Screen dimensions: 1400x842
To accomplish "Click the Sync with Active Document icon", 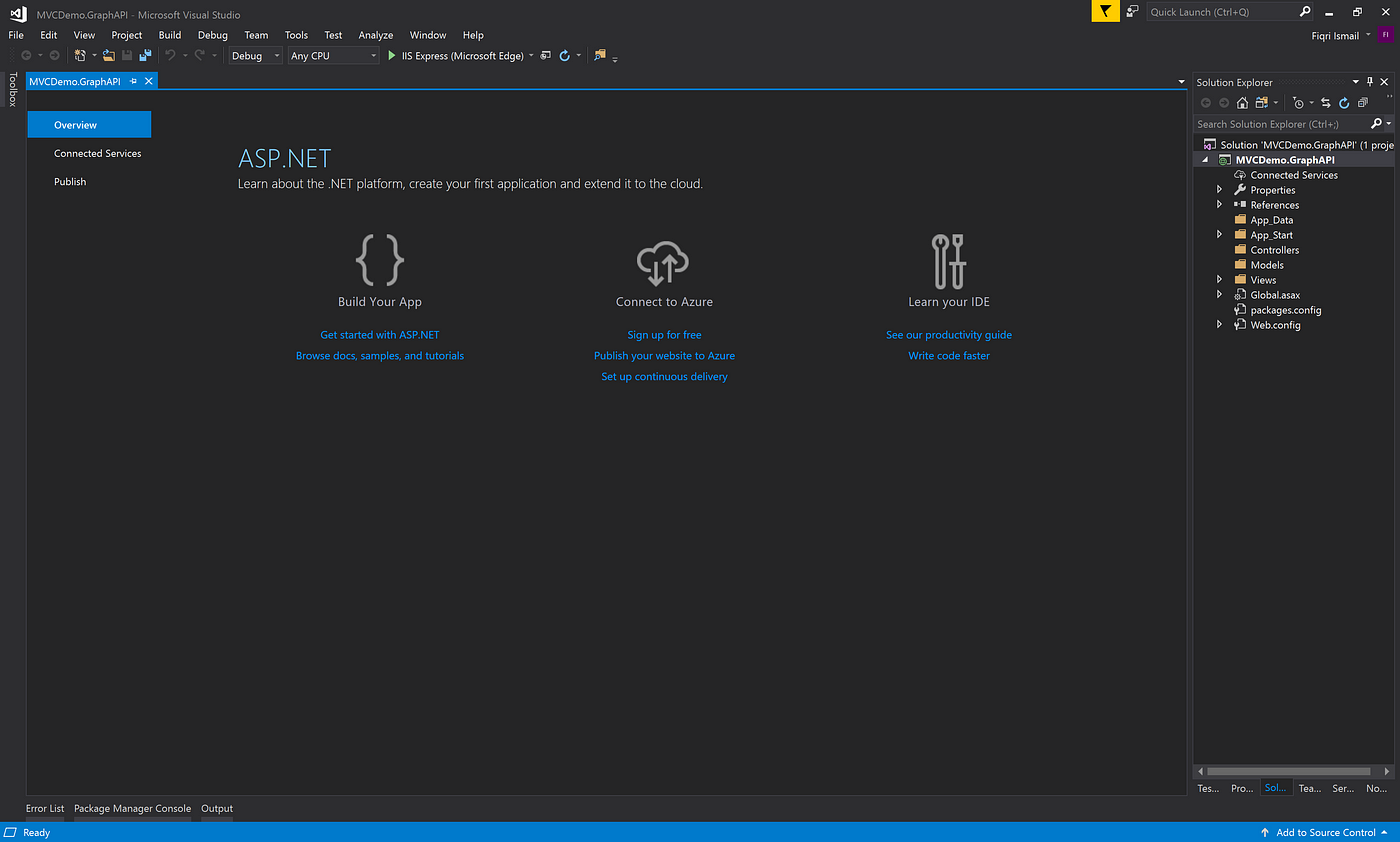I will [x=1326, y=103].
